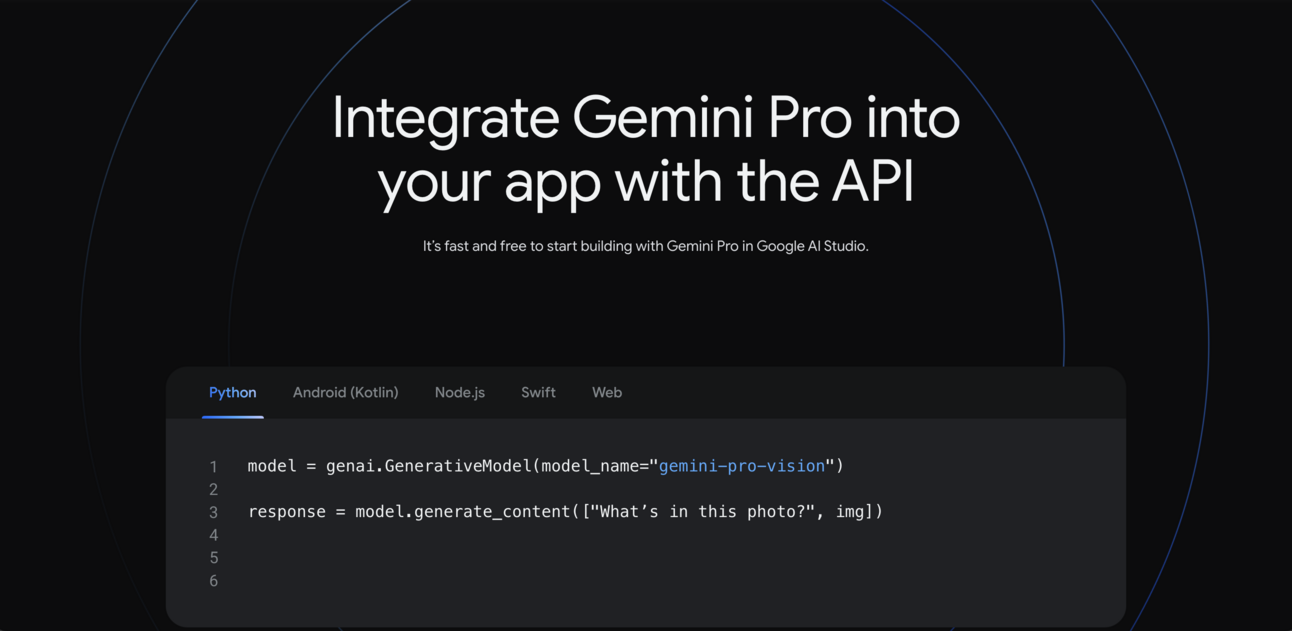
Task: Select the highlighted gemini-pro-vision string
Action: click(741, 465)
